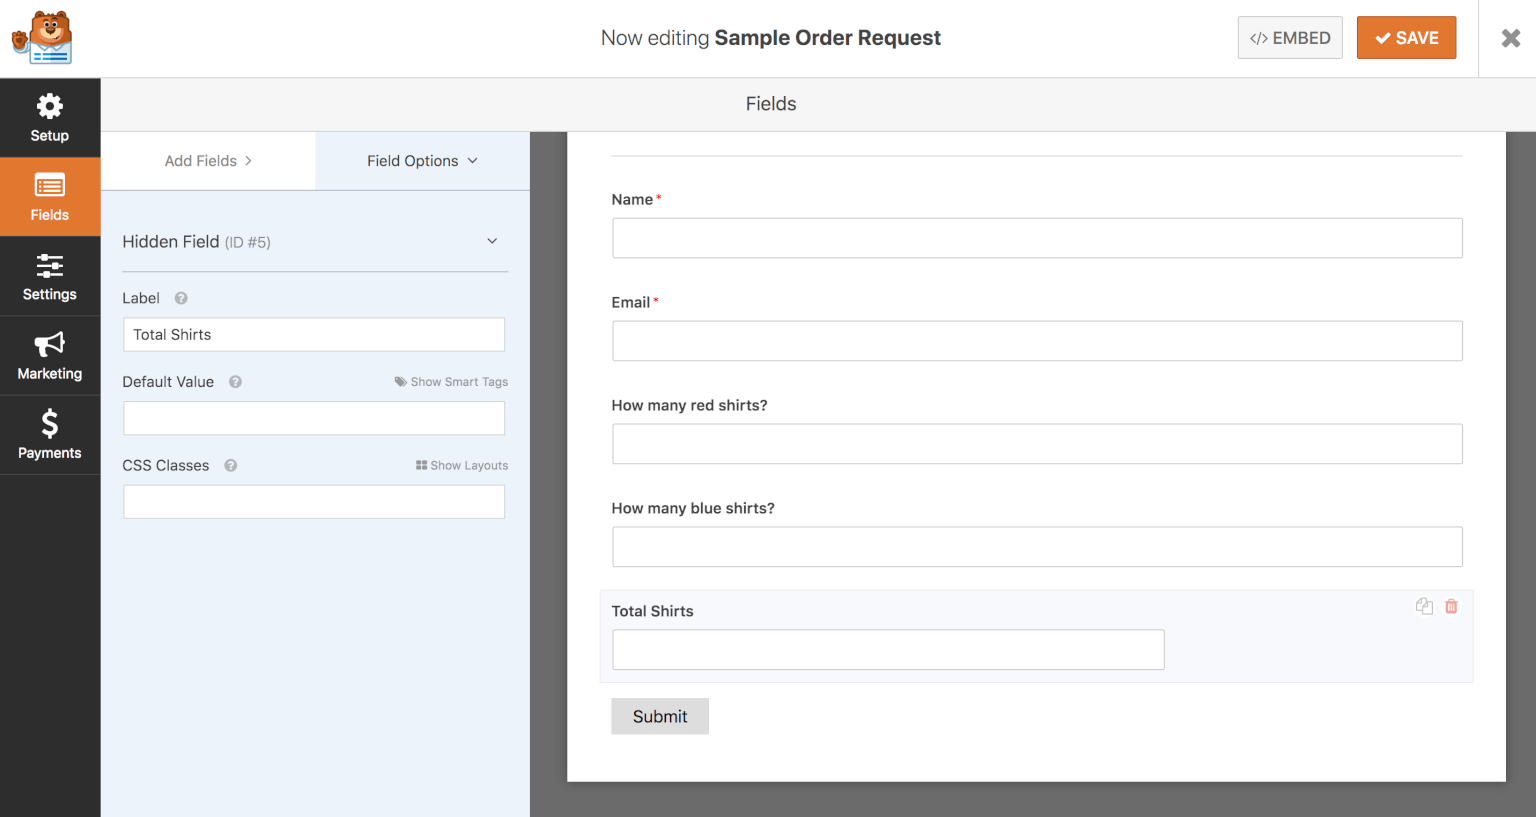Viewport: 1536px width, 817px height.
Task: Open the Default Value help tooltip
Action: pyautogui.click(x=234, y=381)
